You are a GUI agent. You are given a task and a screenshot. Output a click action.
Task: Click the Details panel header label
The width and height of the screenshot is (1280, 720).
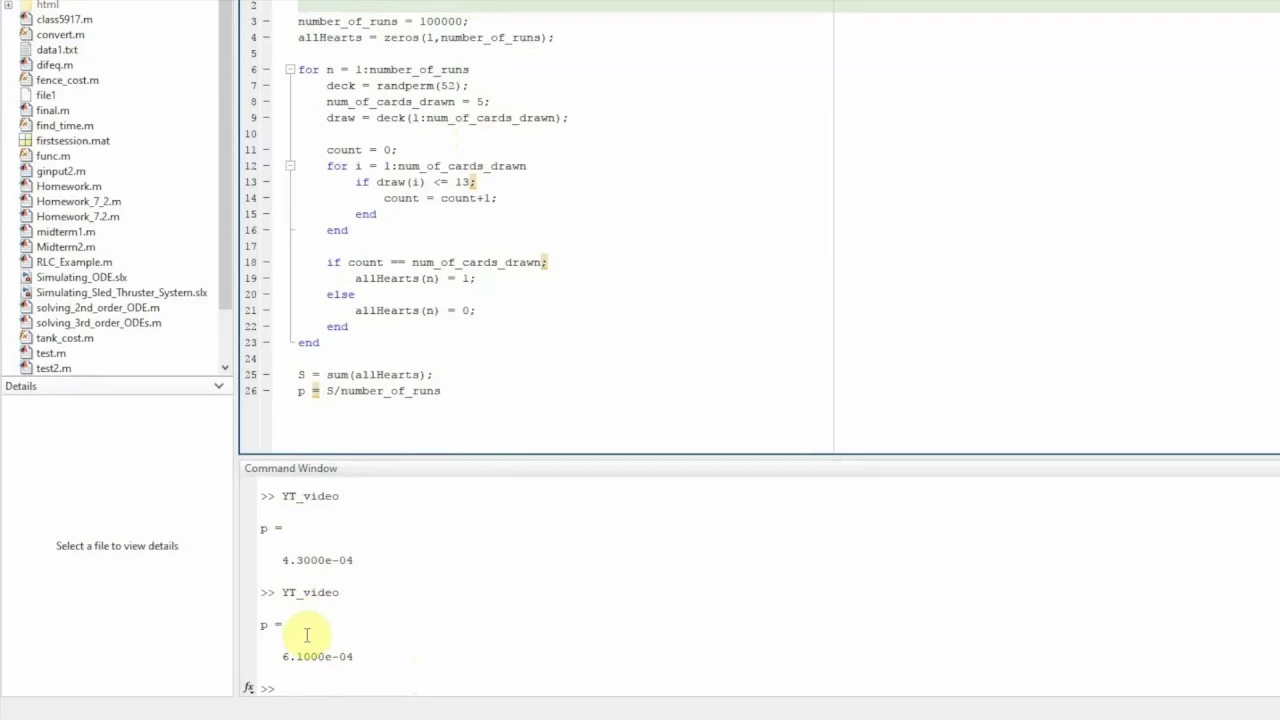pyautogui.click(x=20, y=386)
